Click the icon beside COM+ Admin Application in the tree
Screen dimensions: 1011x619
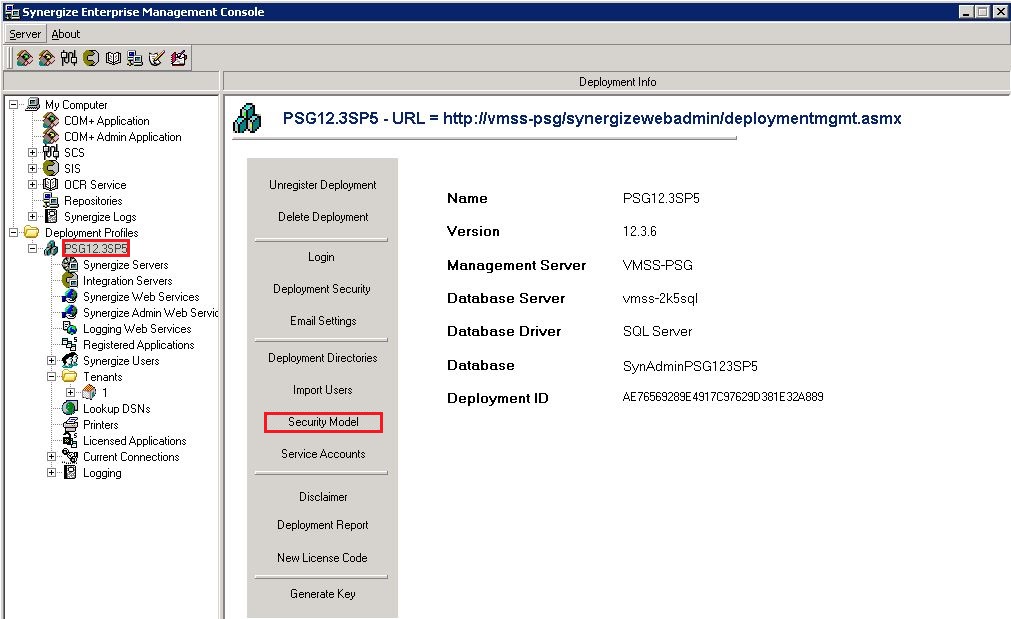(x=51, y=136)
